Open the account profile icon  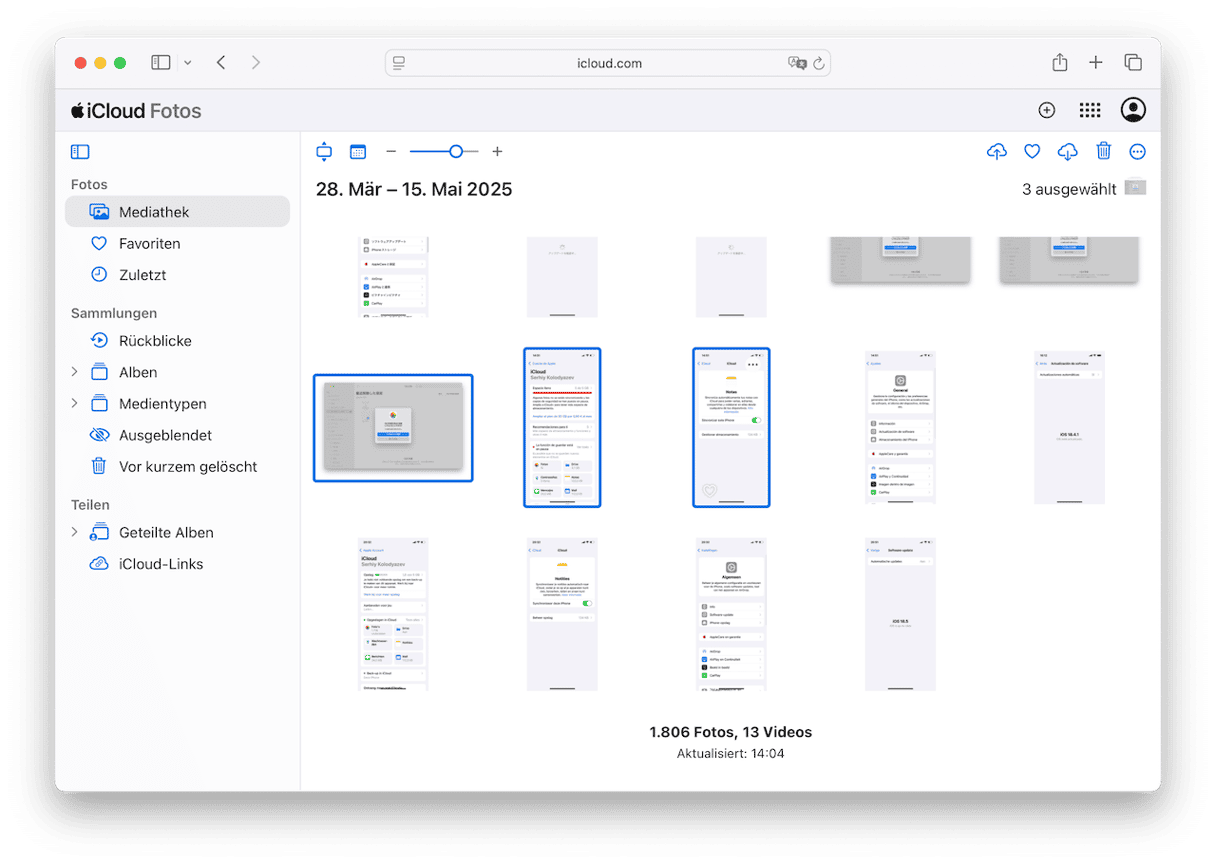[1133, 111]
